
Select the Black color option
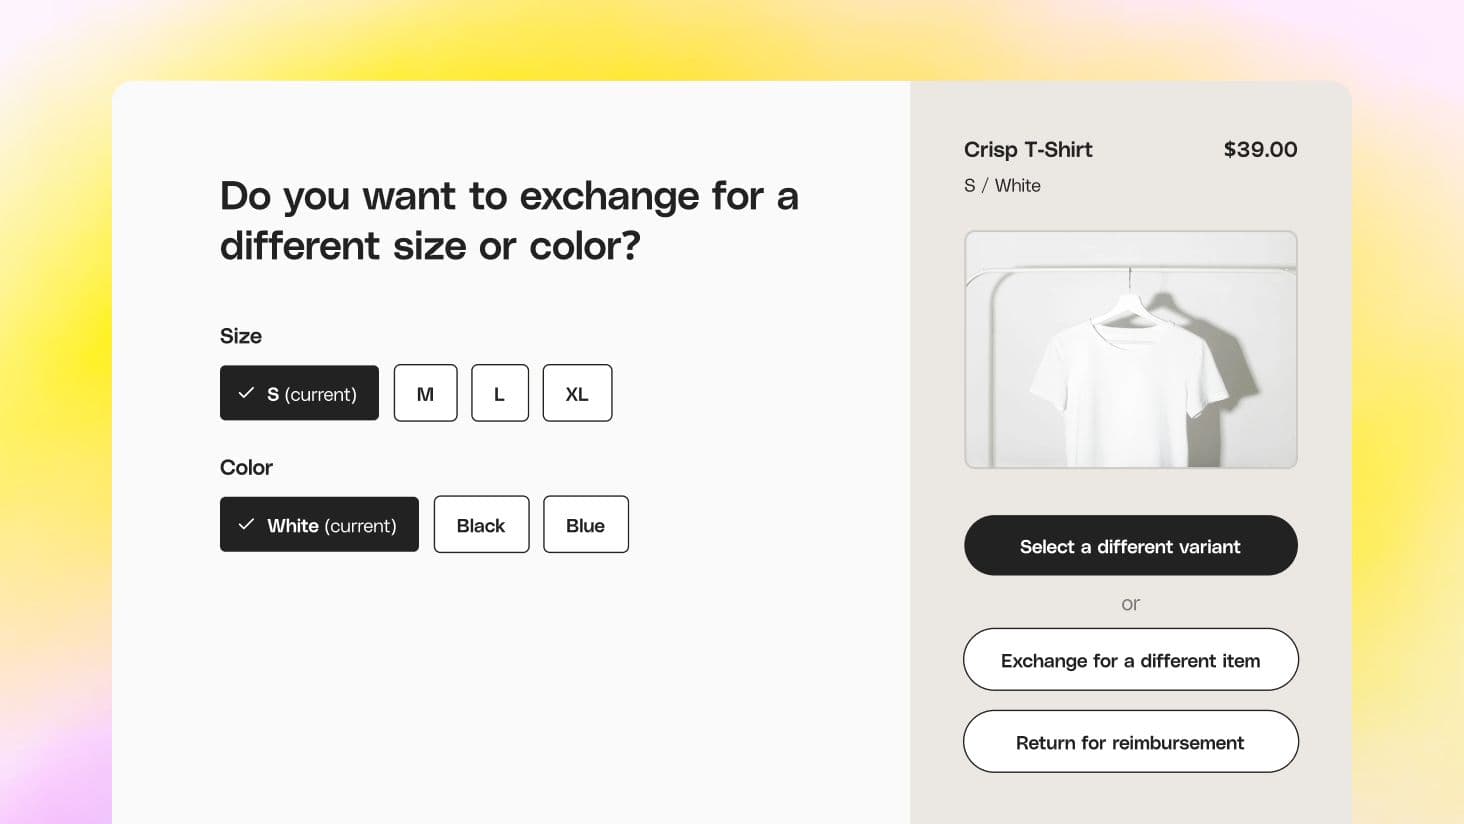[x=481, y=525]
